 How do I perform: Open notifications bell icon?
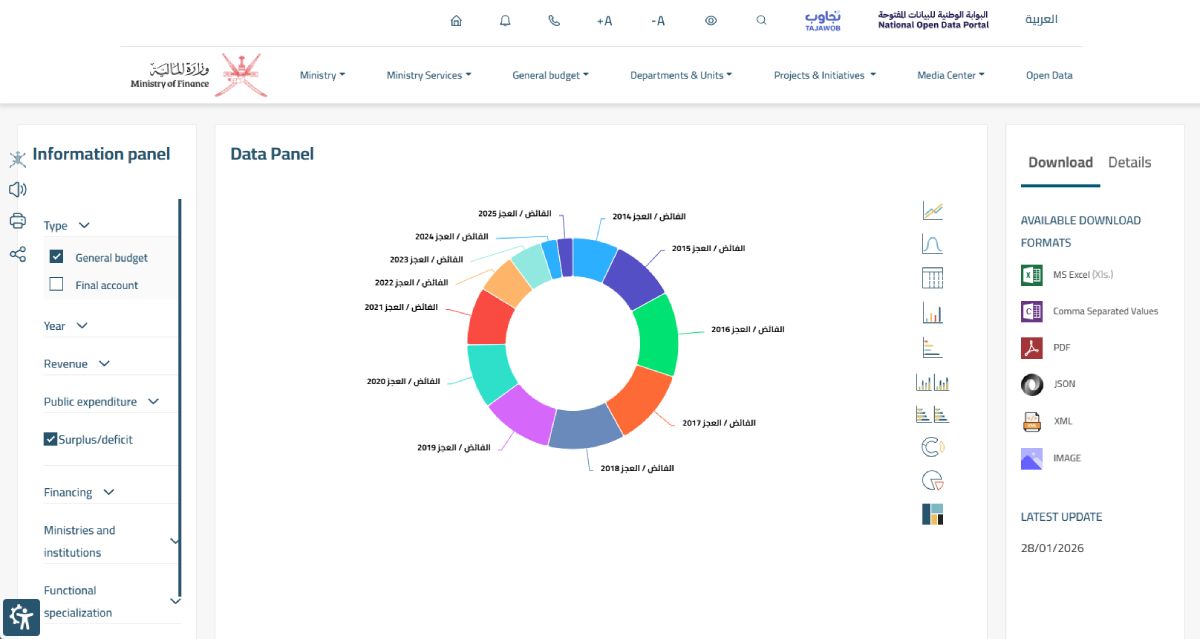pyautogui.click(x=505, y=20)
